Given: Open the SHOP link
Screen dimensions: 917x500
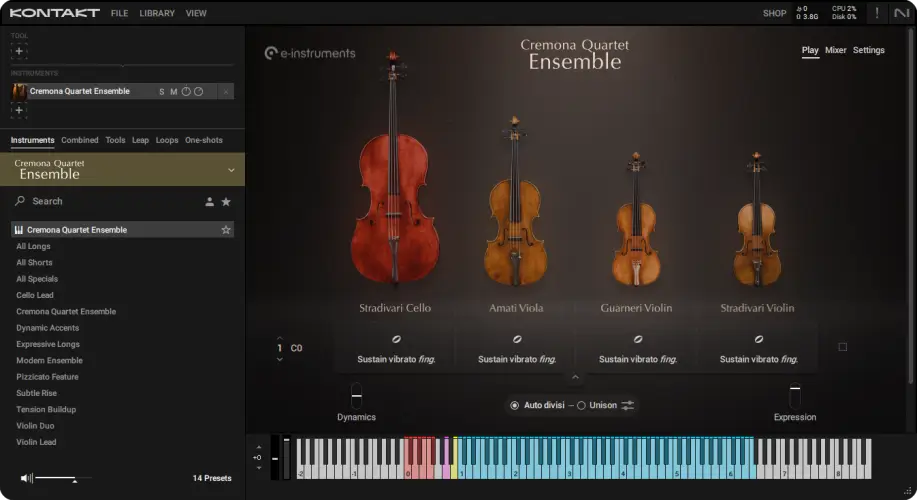Looking at the screenshot, I should pyautogui.click(x=774, y=13).
